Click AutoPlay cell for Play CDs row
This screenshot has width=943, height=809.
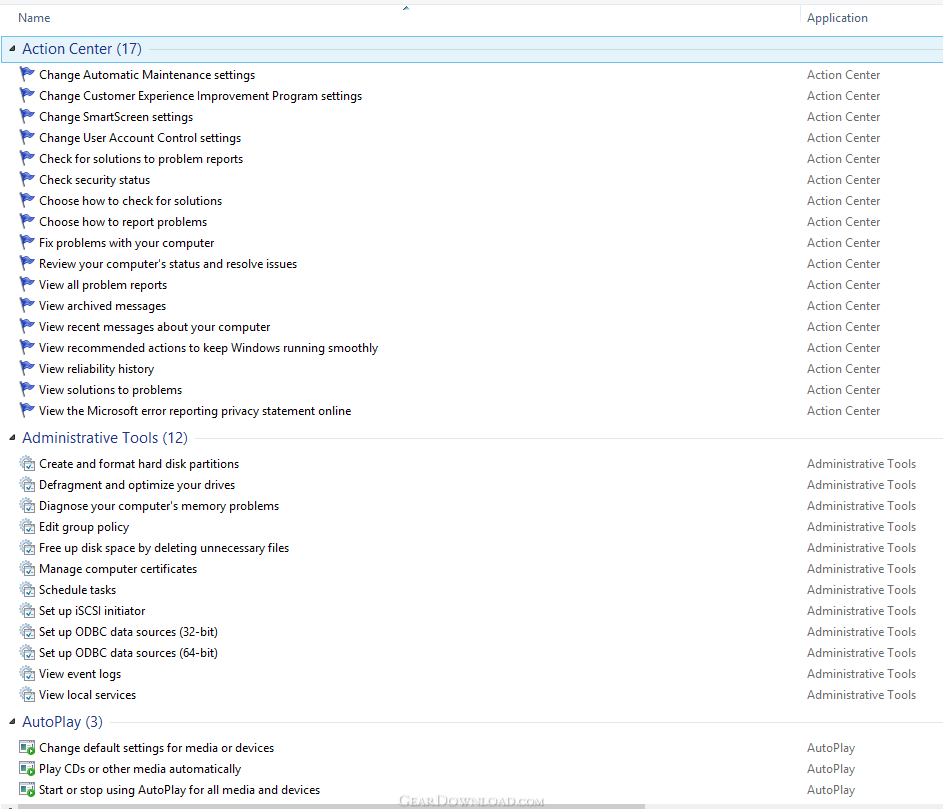(x=831, y=769)
